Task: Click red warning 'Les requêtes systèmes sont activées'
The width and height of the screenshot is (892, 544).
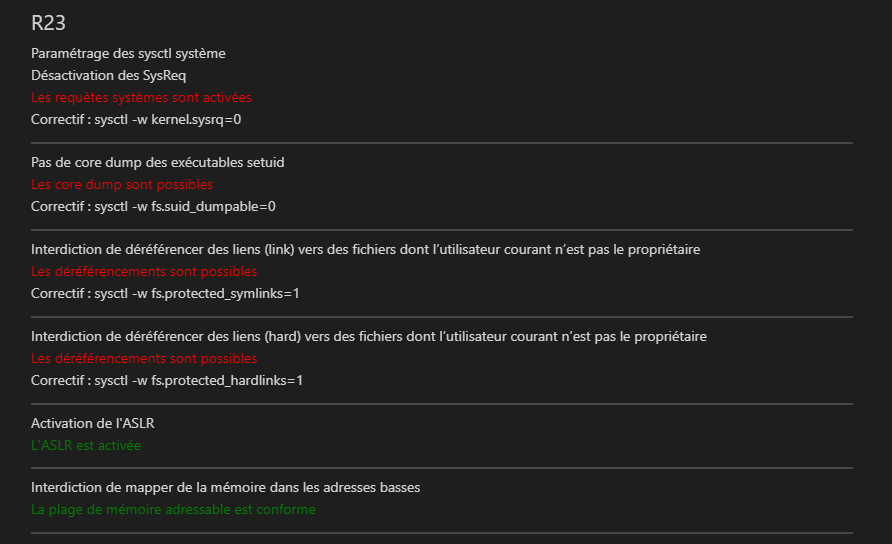Action: [141, 97]
